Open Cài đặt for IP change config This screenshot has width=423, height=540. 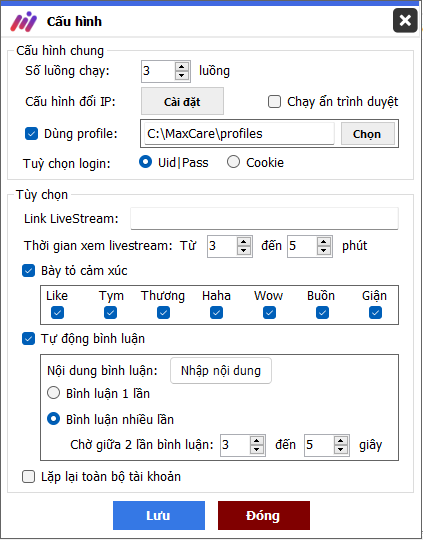click(182, 101)
